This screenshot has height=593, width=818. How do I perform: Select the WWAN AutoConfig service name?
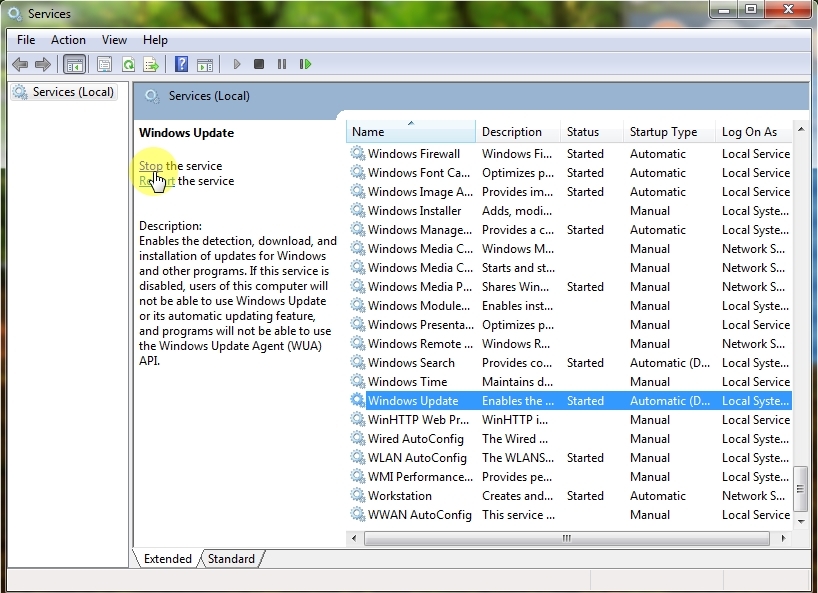(x=419, y=515)
